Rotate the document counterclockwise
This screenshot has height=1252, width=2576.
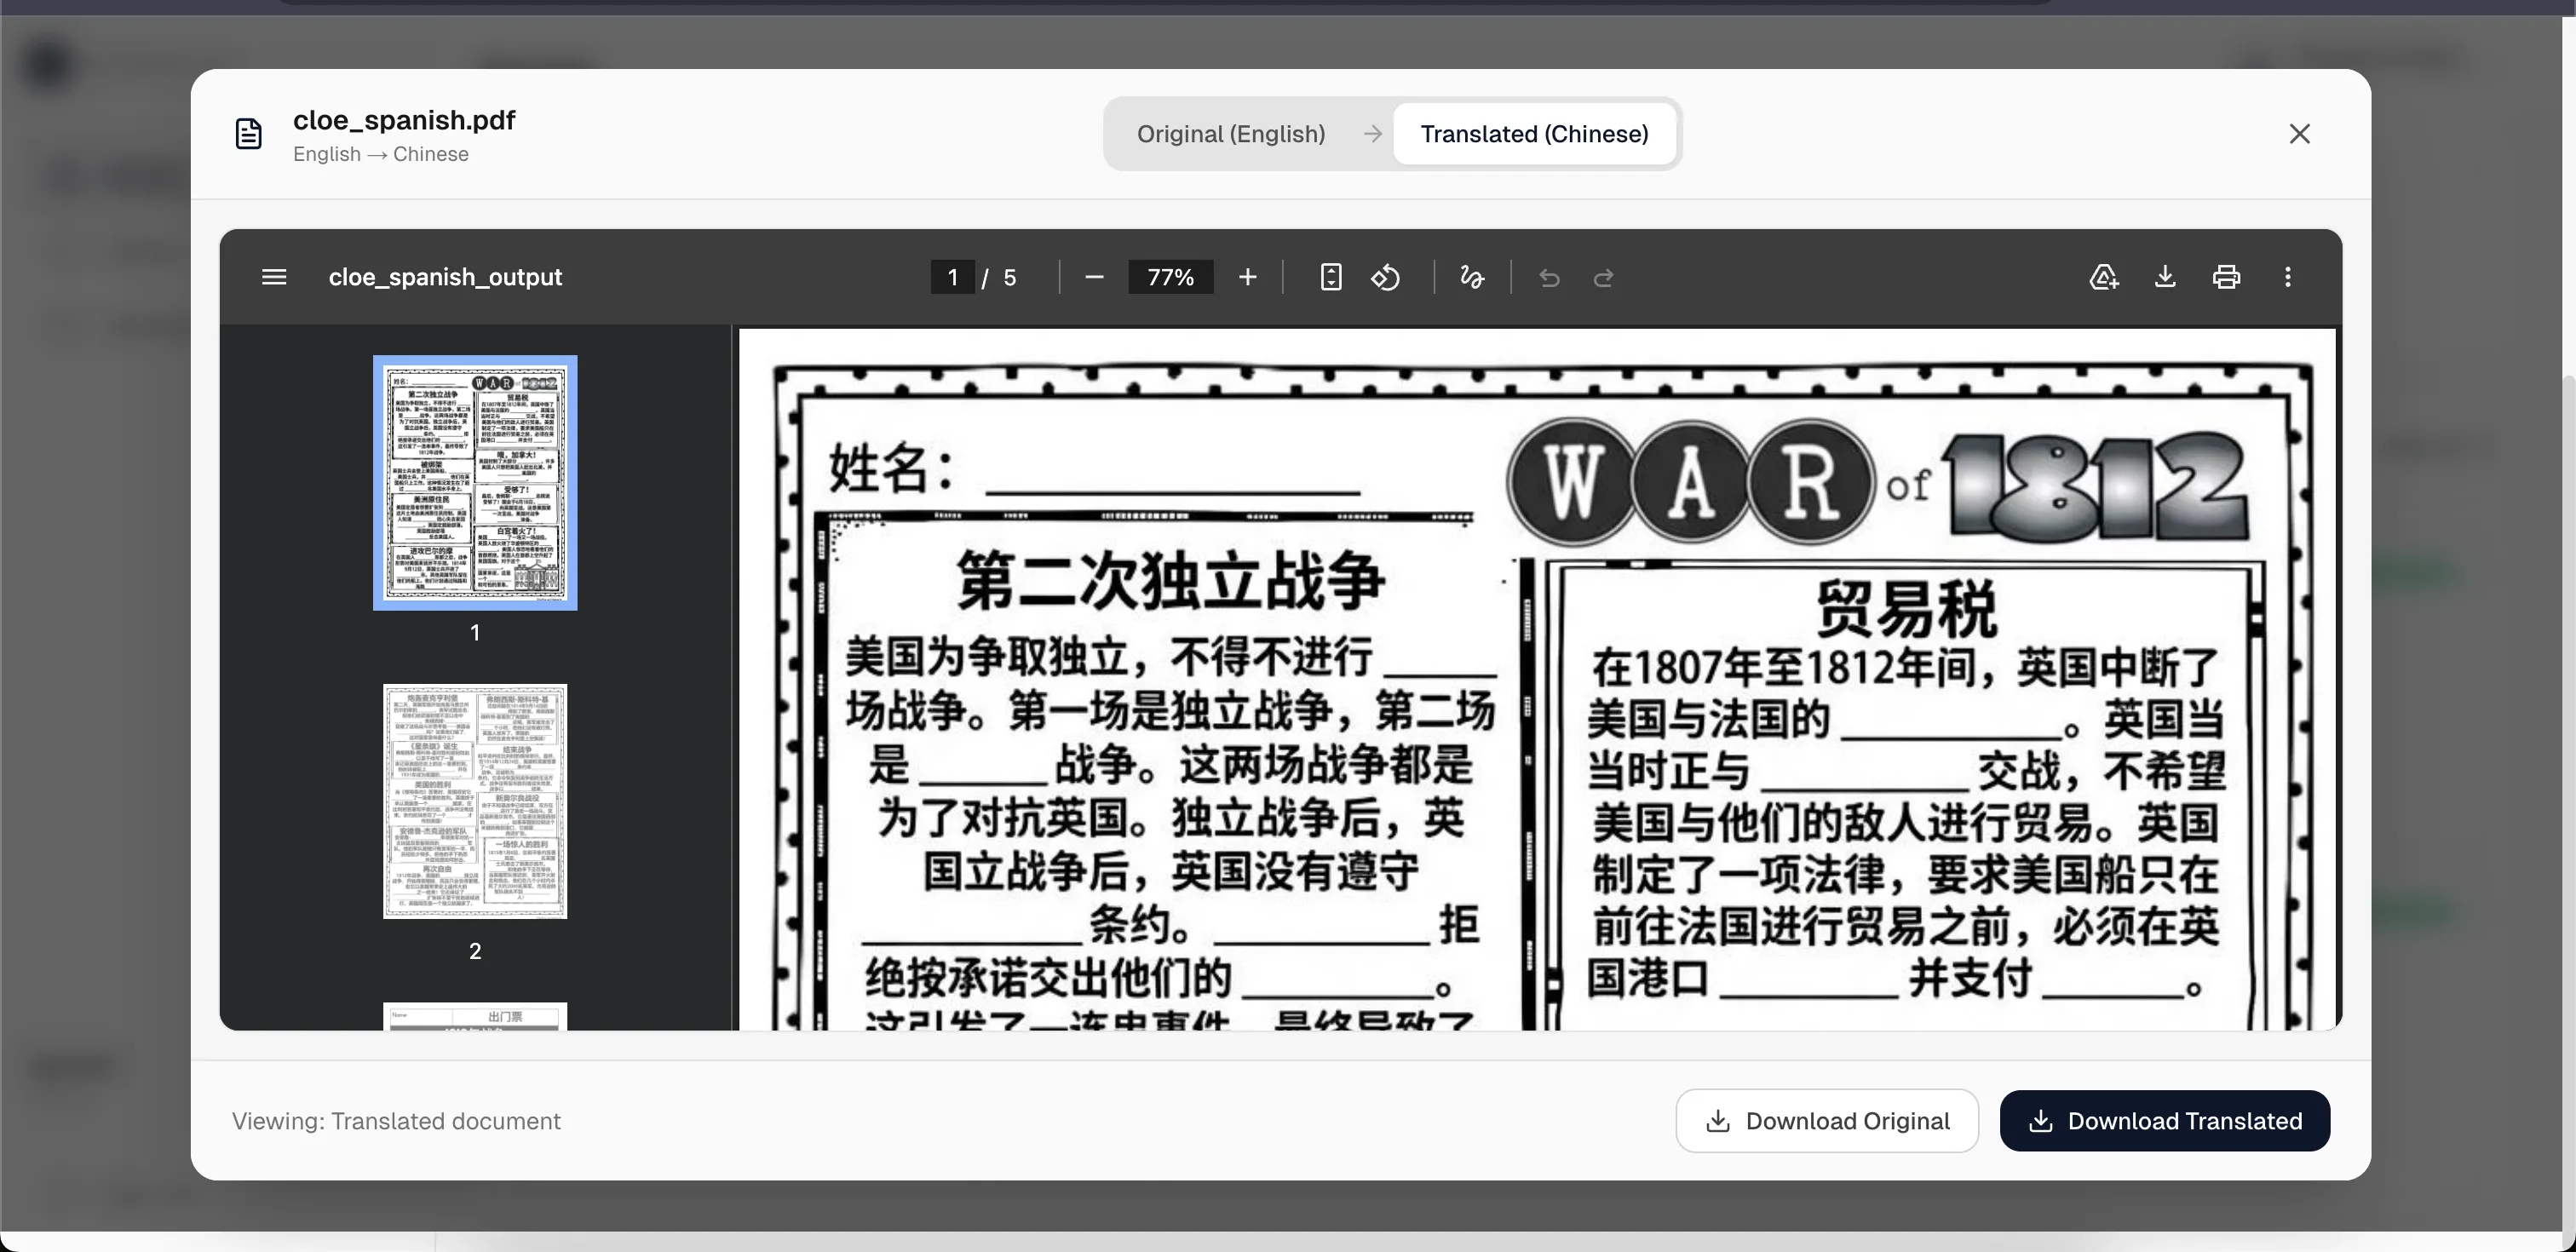(x=1385, y=277)
